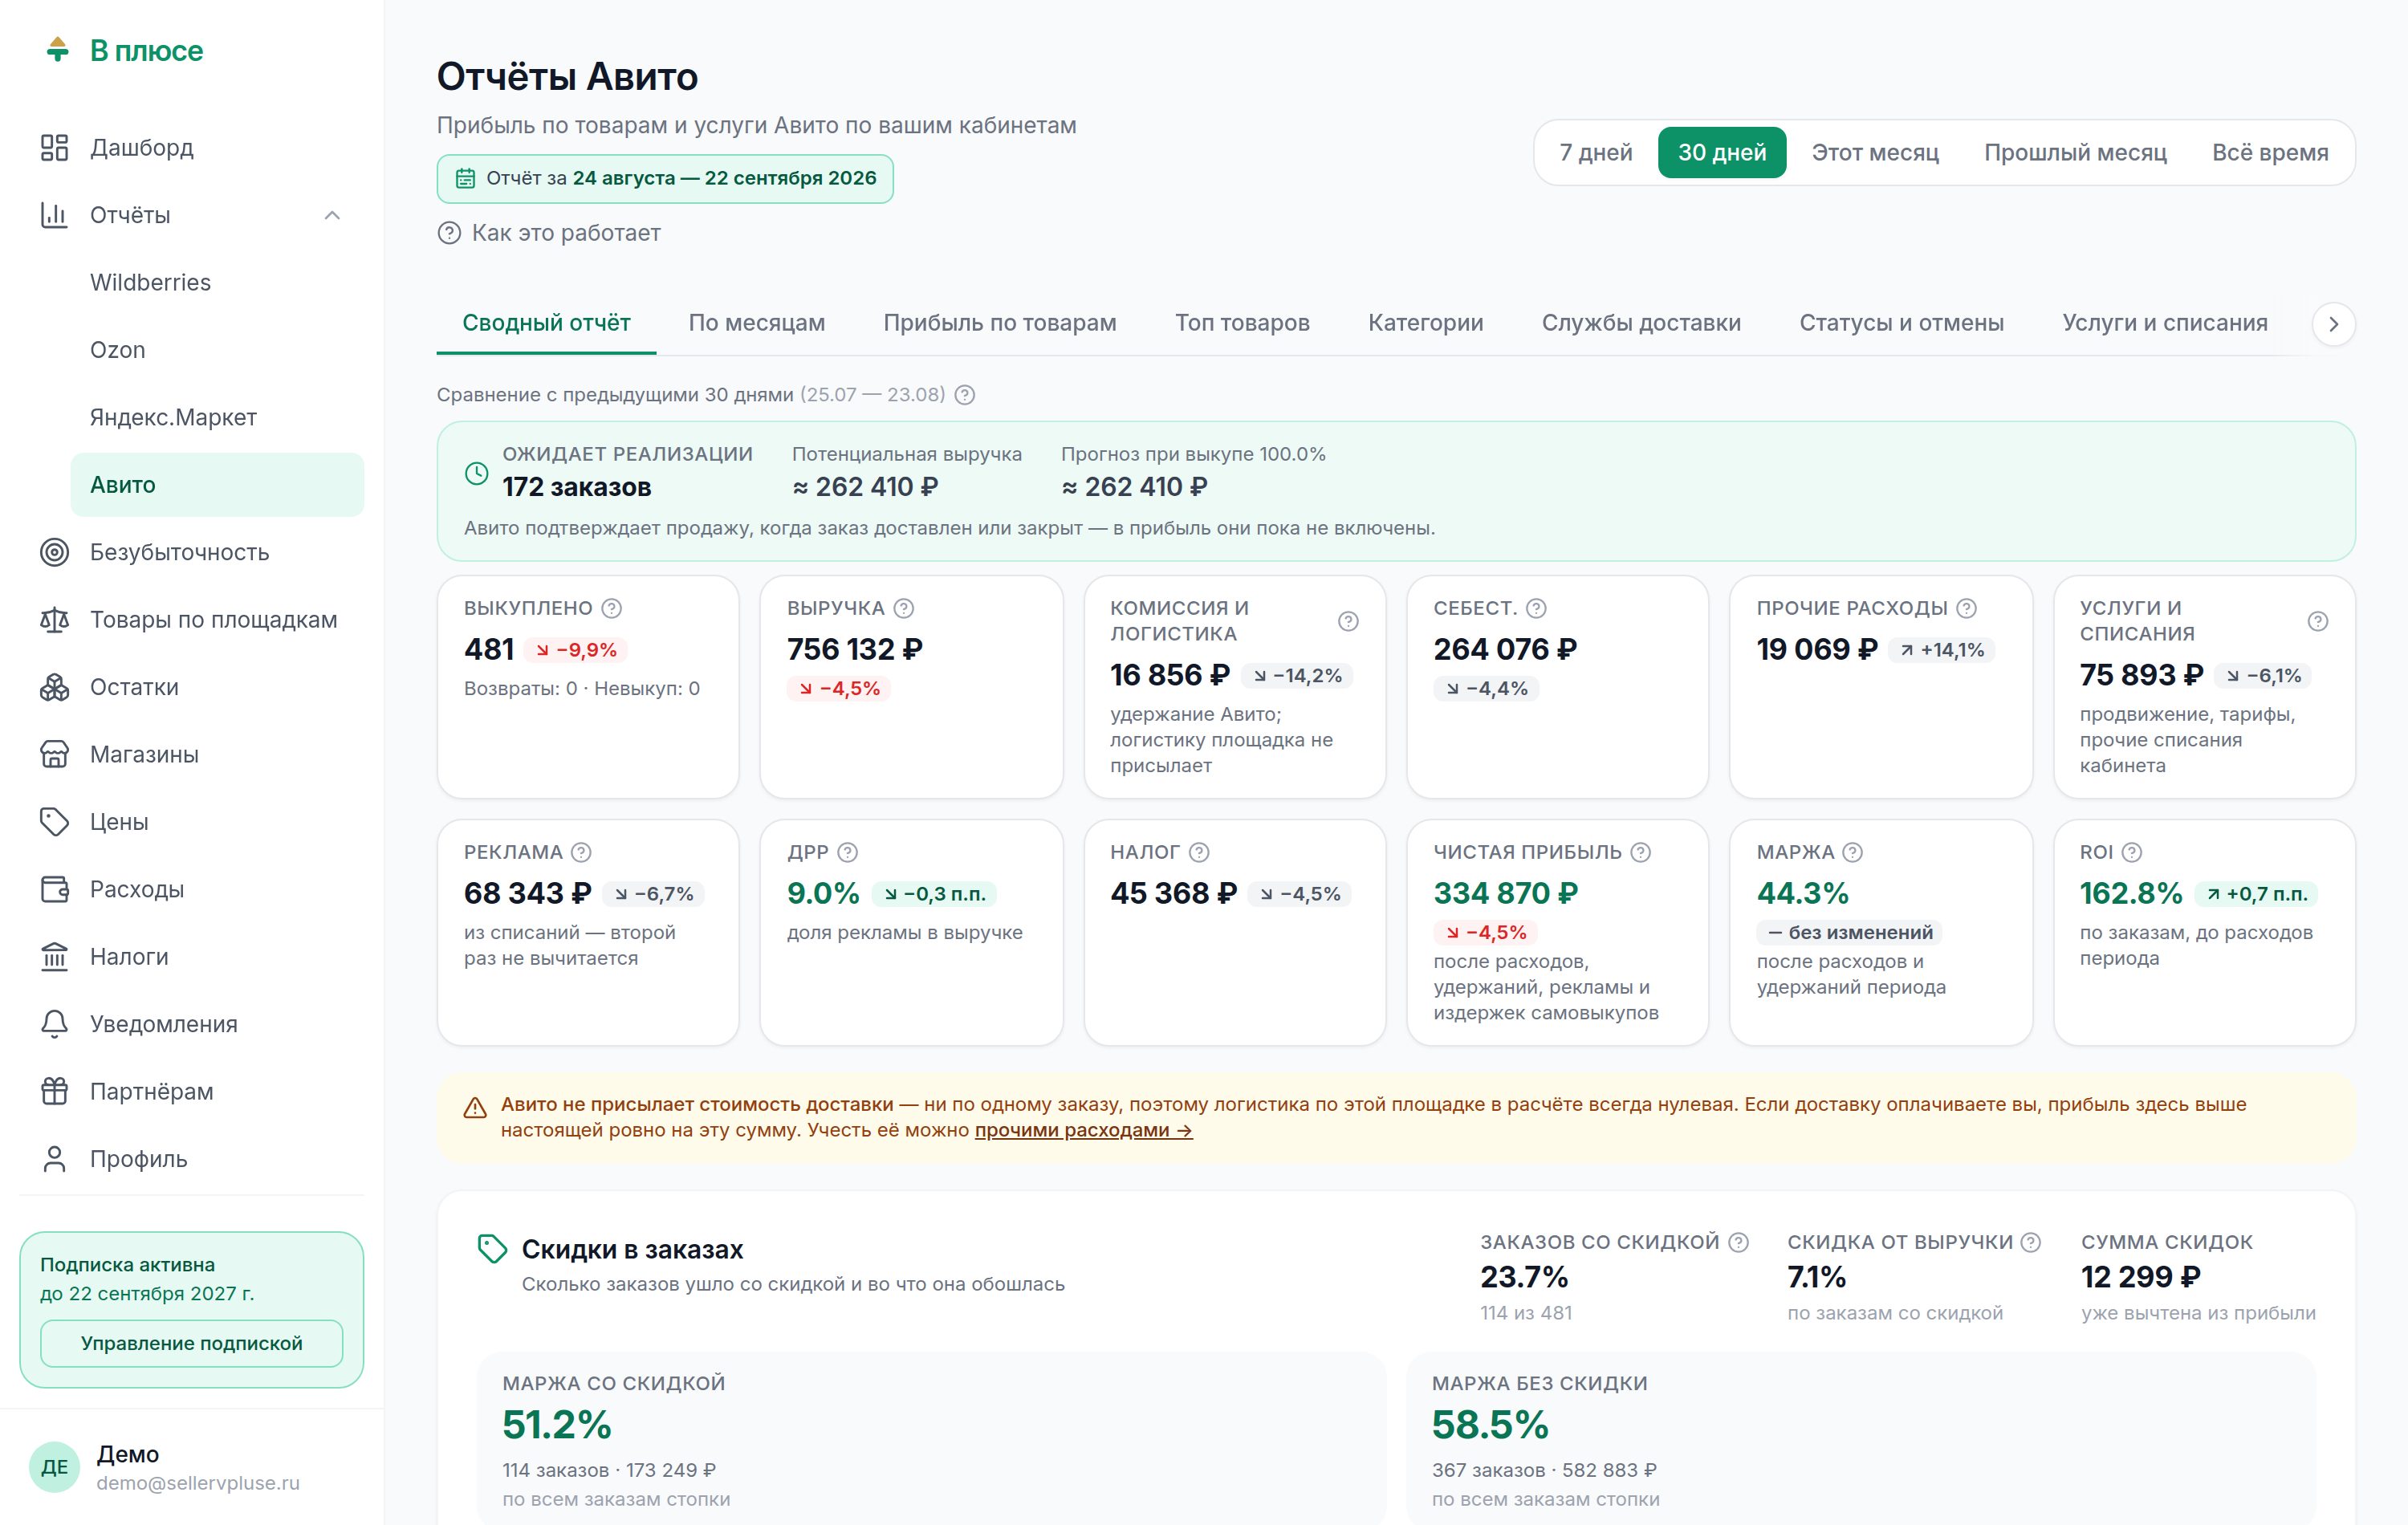
Task: Click the help icon on ВЫРУЧКА card
Action: pos(904,608)
